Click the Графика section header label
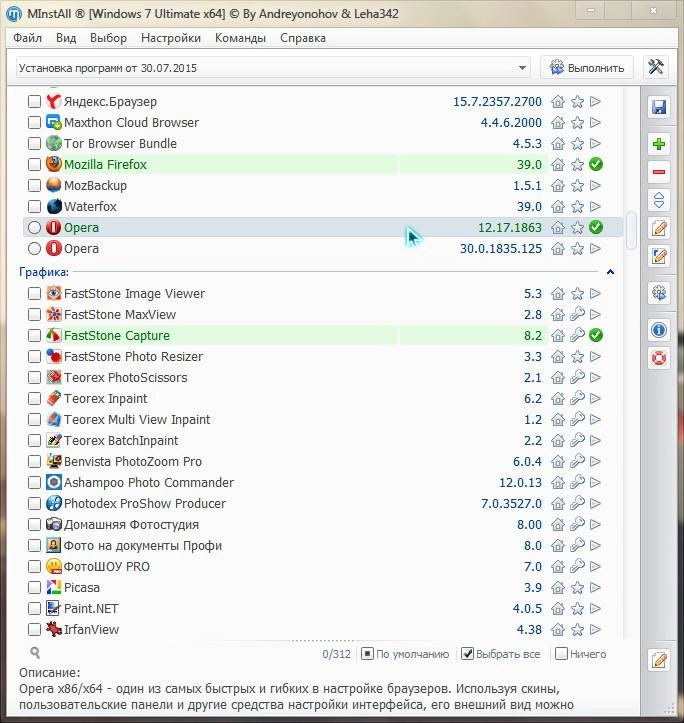 click(44, 272)
